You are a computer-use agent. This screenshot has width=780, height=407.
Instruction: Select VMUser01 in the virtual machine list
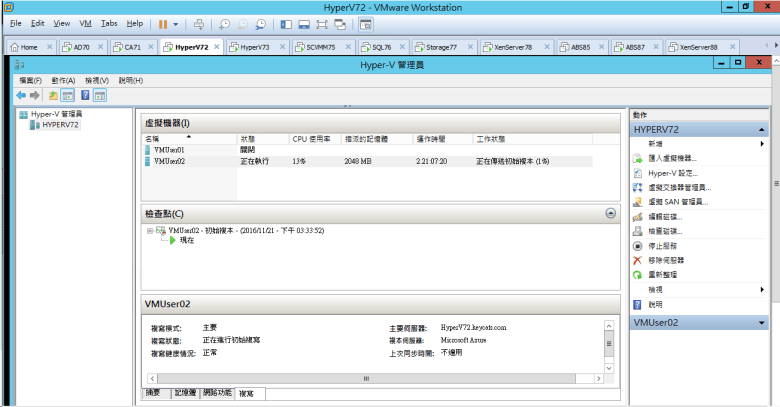[169, 149]
